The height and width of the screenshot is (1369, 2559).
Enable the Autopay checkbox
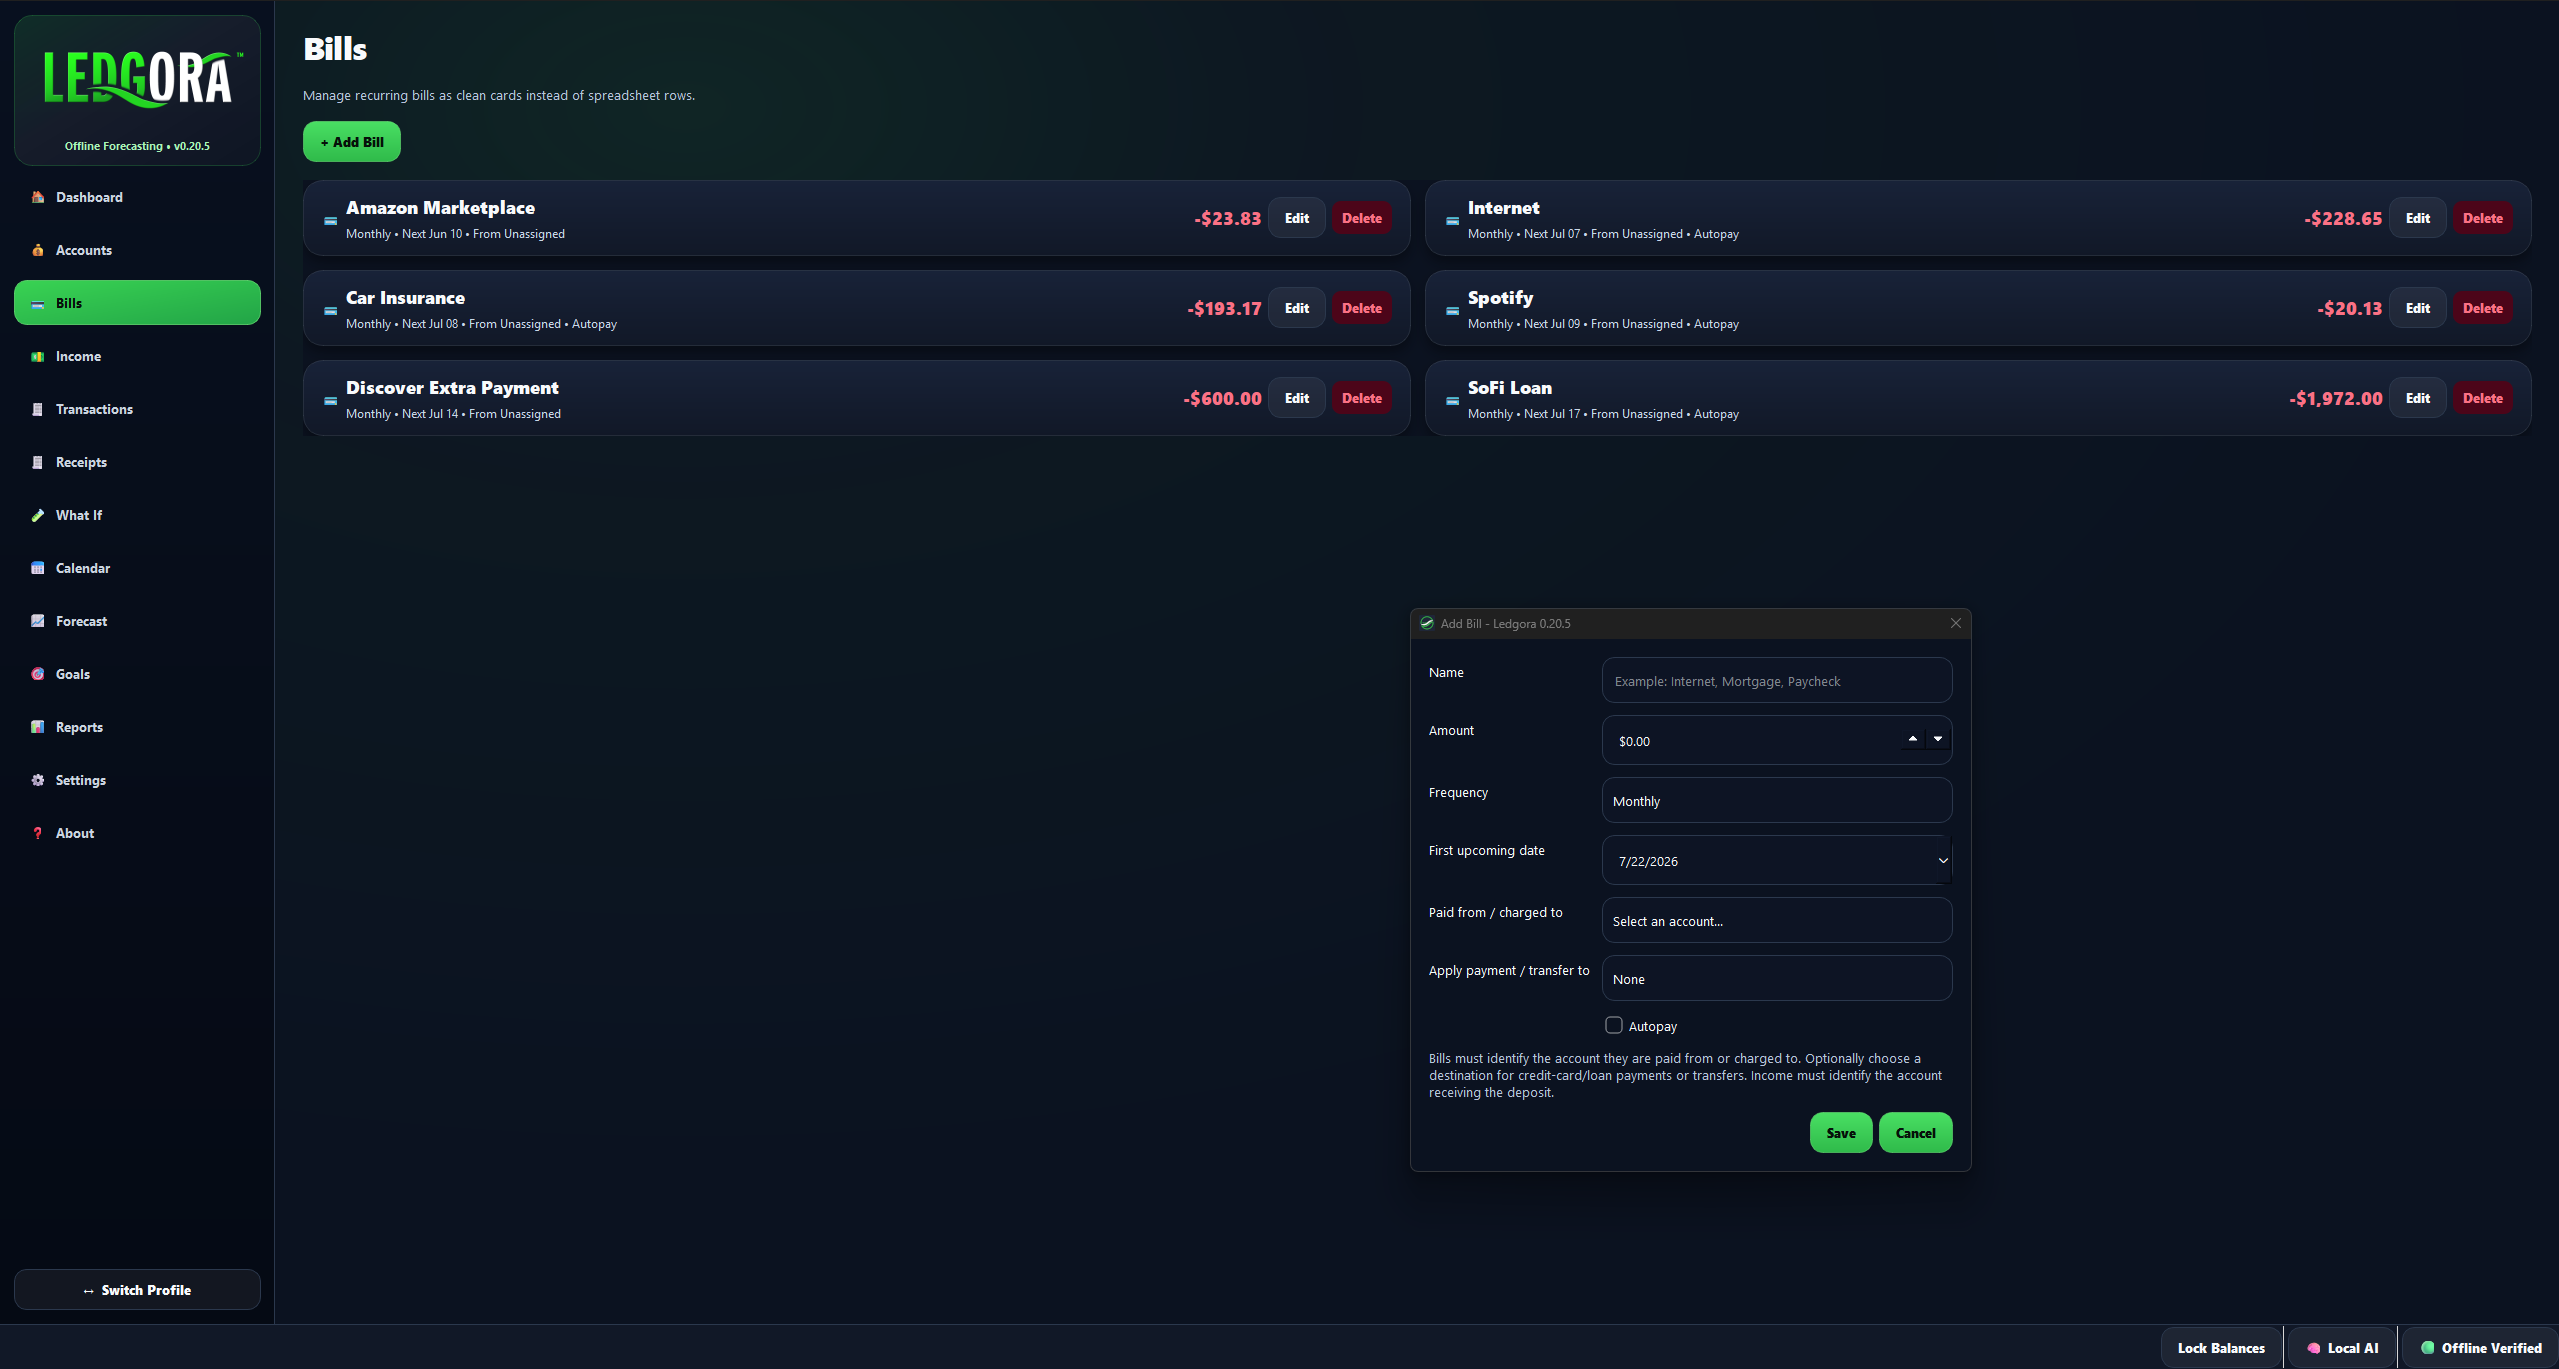(x=1613, y=1025)
